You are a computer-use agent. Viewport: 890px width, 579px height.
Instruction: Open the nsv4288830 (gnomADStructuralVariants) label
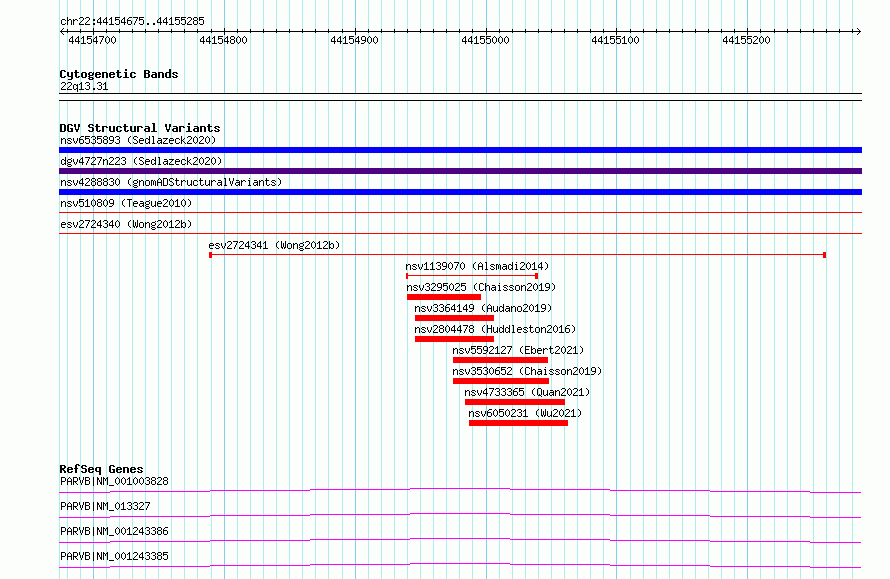171,182
